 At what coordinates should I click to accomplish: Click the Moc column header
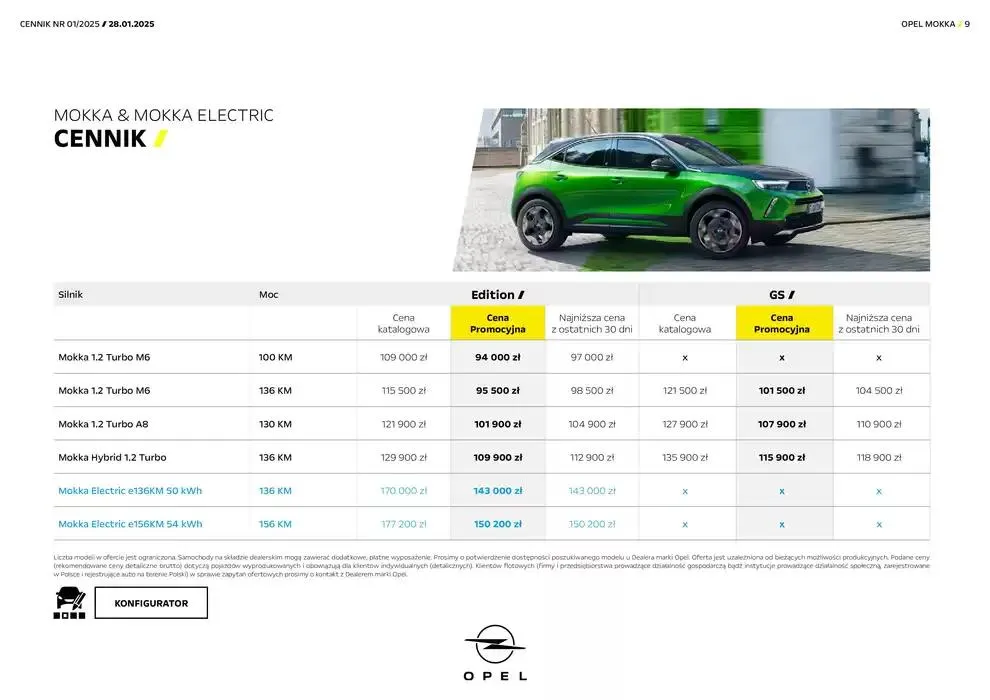(x=268, y=295)
